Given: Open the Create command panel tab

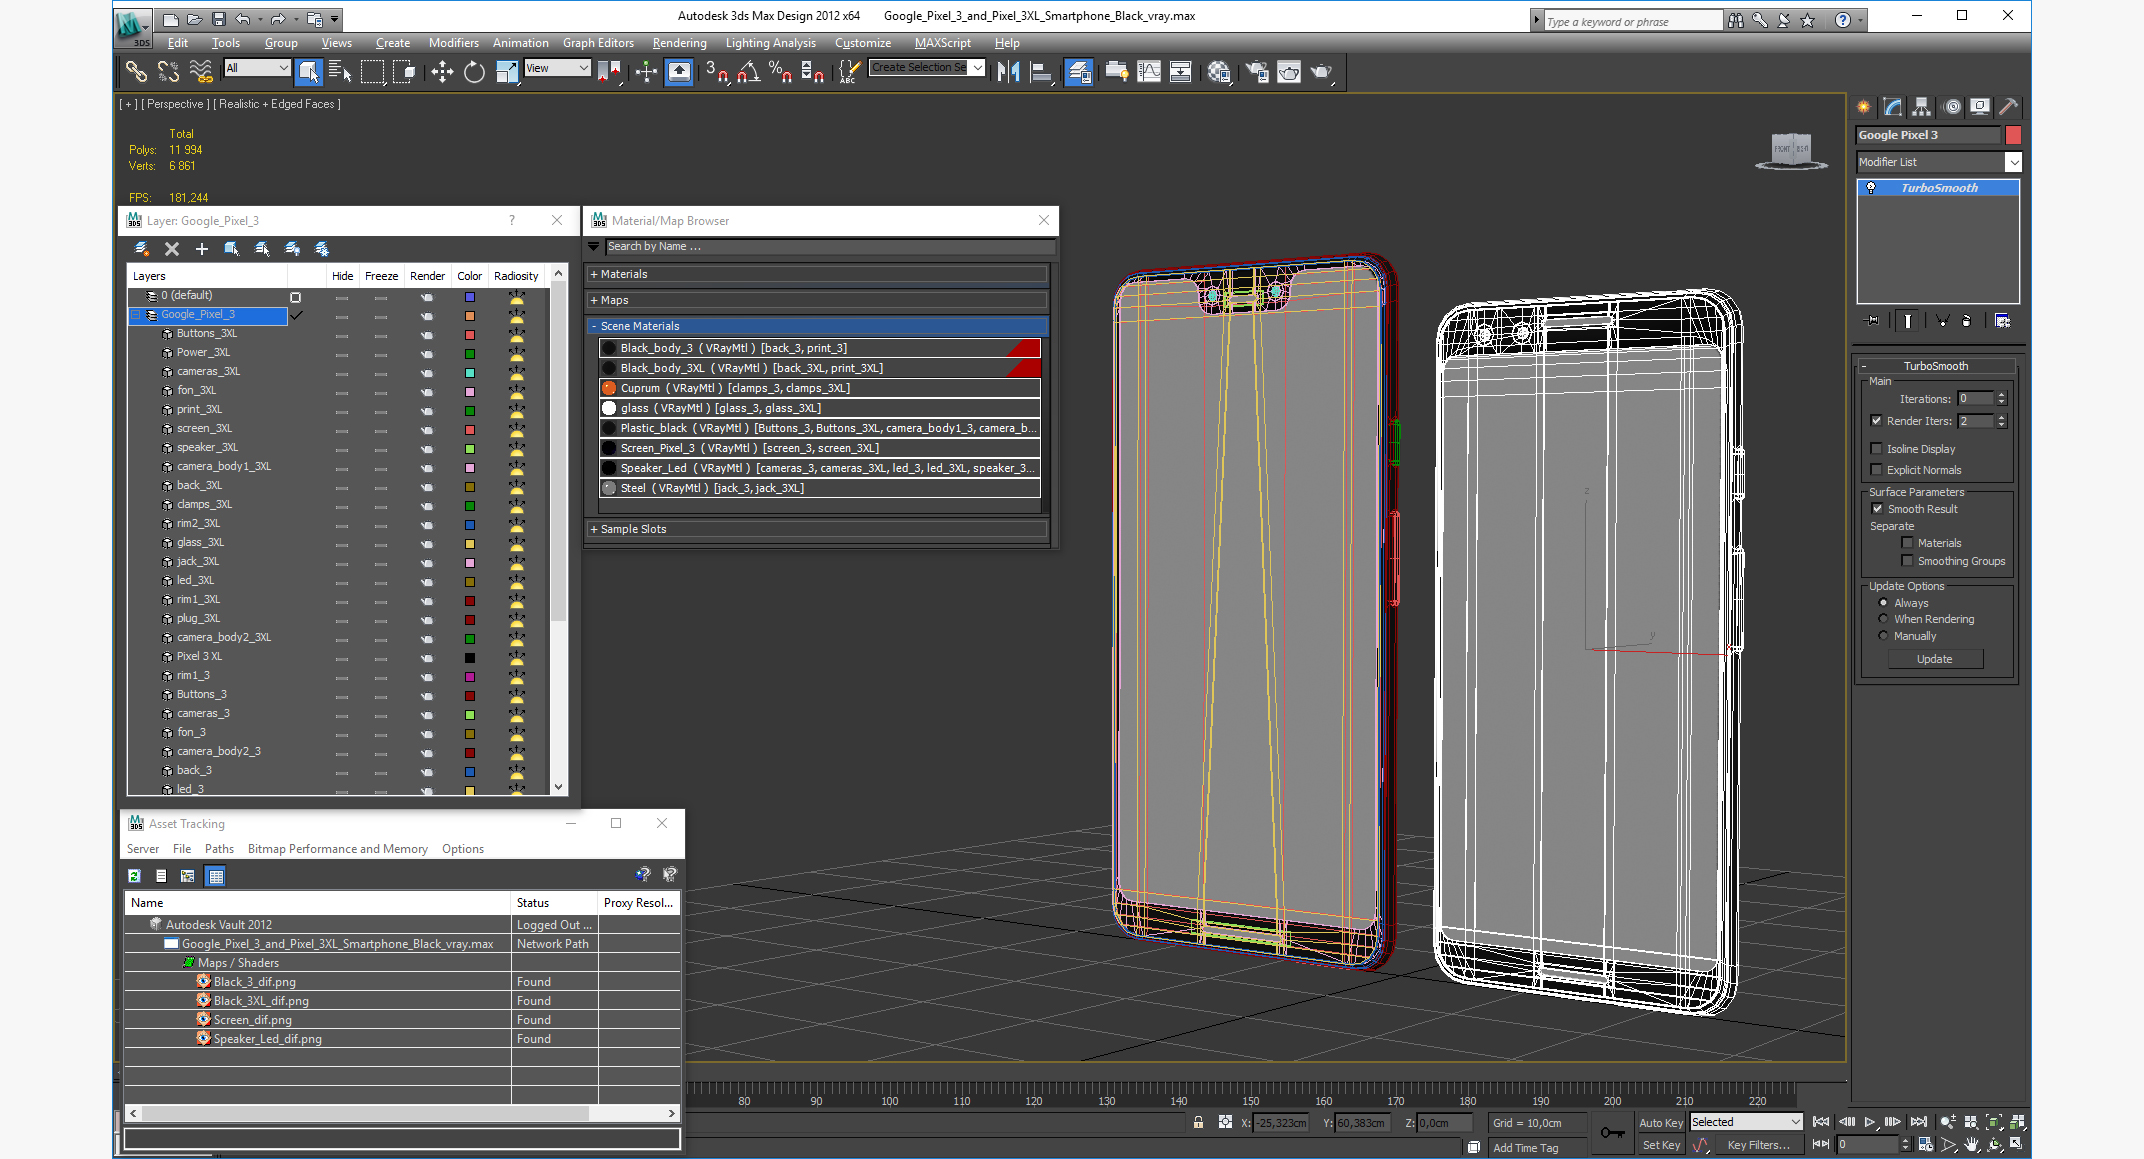Looking at the screenshot, I should click(1864, 107).
